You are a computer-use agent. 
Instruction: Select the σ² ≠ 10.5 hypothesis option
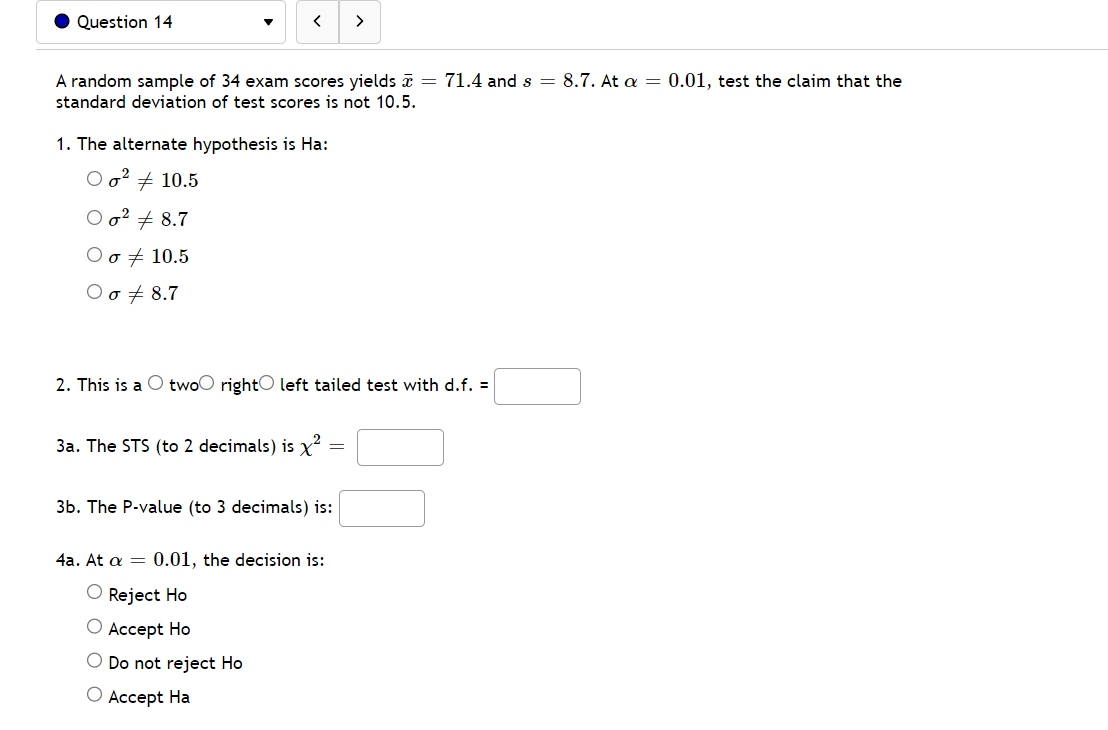(94, 178)
